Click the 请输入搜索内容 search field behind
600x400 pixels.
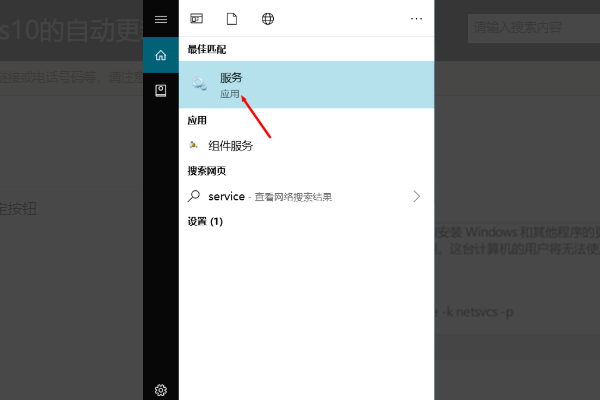(x=534, y=28)
